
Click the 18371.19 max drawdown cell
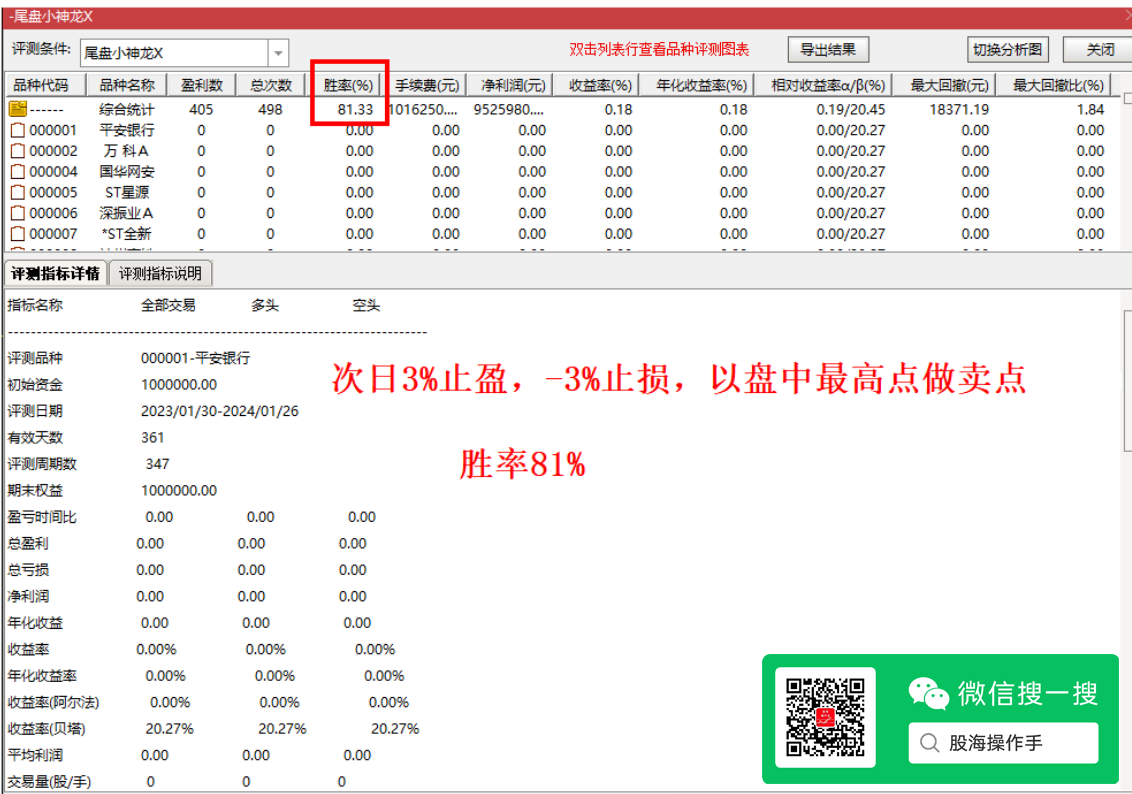959,110
